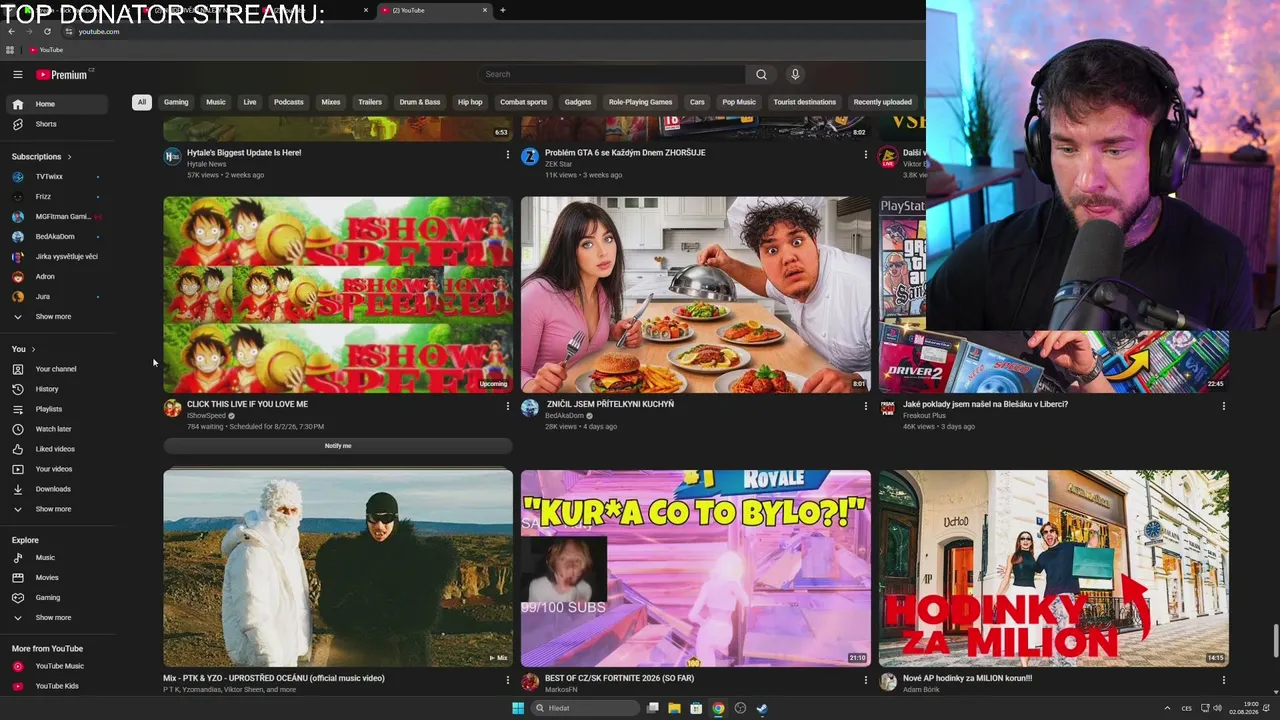Screen dimensions: 1280x720
Task: Open the Chrome apps grid icon
Action: point(10,50)
